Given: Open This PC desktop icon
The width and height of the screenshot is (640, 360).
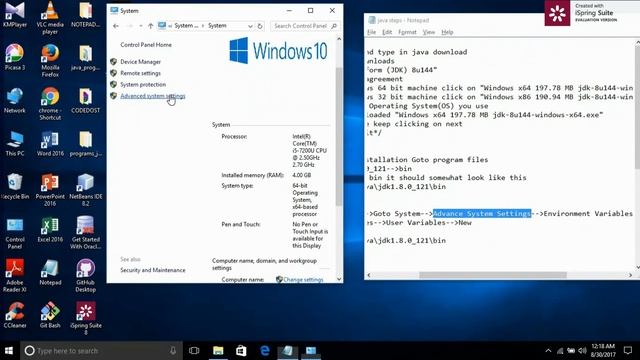Looking at the screenshot, I should click(15, 144).
